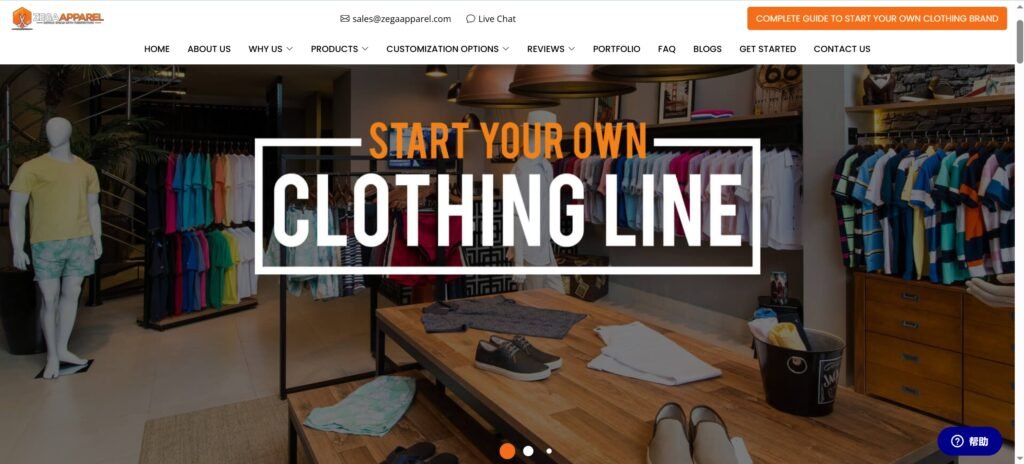Image resolution: width=1024 pixels, height=464 pixels.
Task: Expand the Reviews dropdown chevron
Action: pyautogui.click(x=571, y=48)
